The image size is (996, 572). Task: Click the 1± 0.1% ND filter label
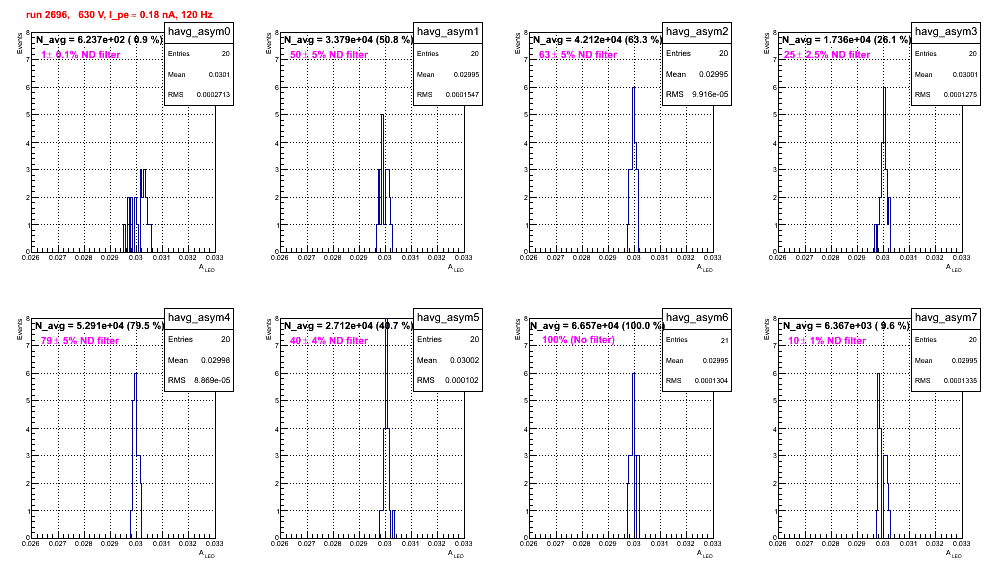tap(81, 55)
